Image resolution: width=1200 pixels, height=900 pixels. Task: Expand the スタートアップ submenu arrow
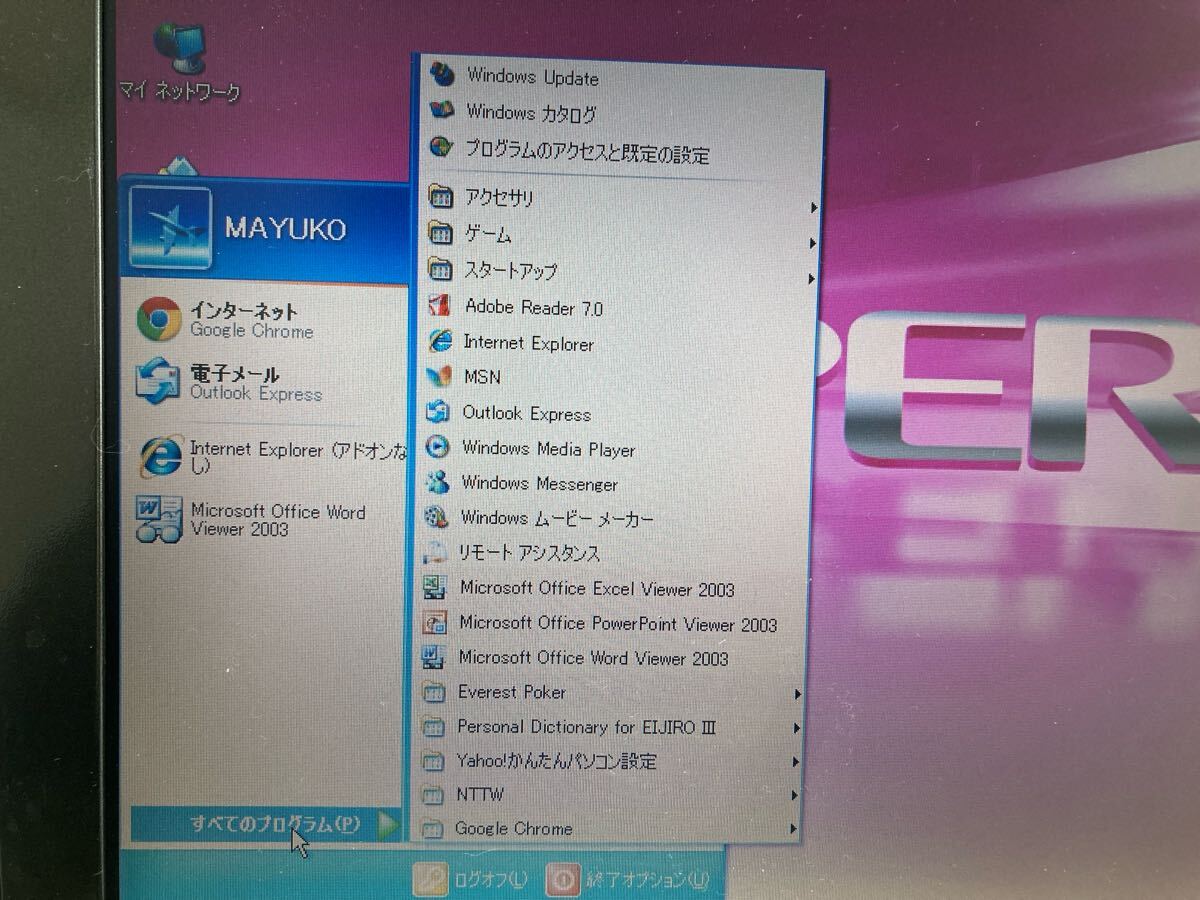coord(812,279)
